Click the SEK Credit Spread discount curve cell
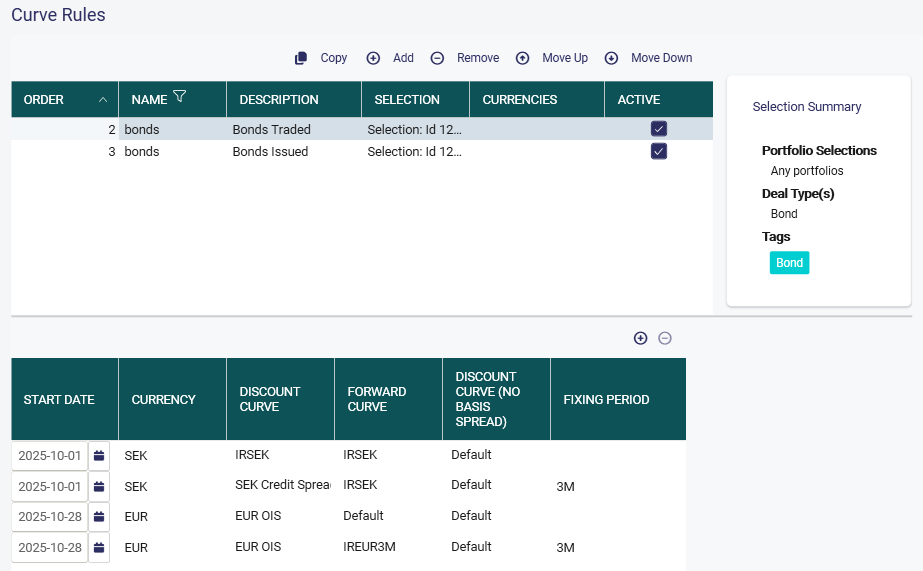This screenshot has width=923, height=571. click(280, 485)
